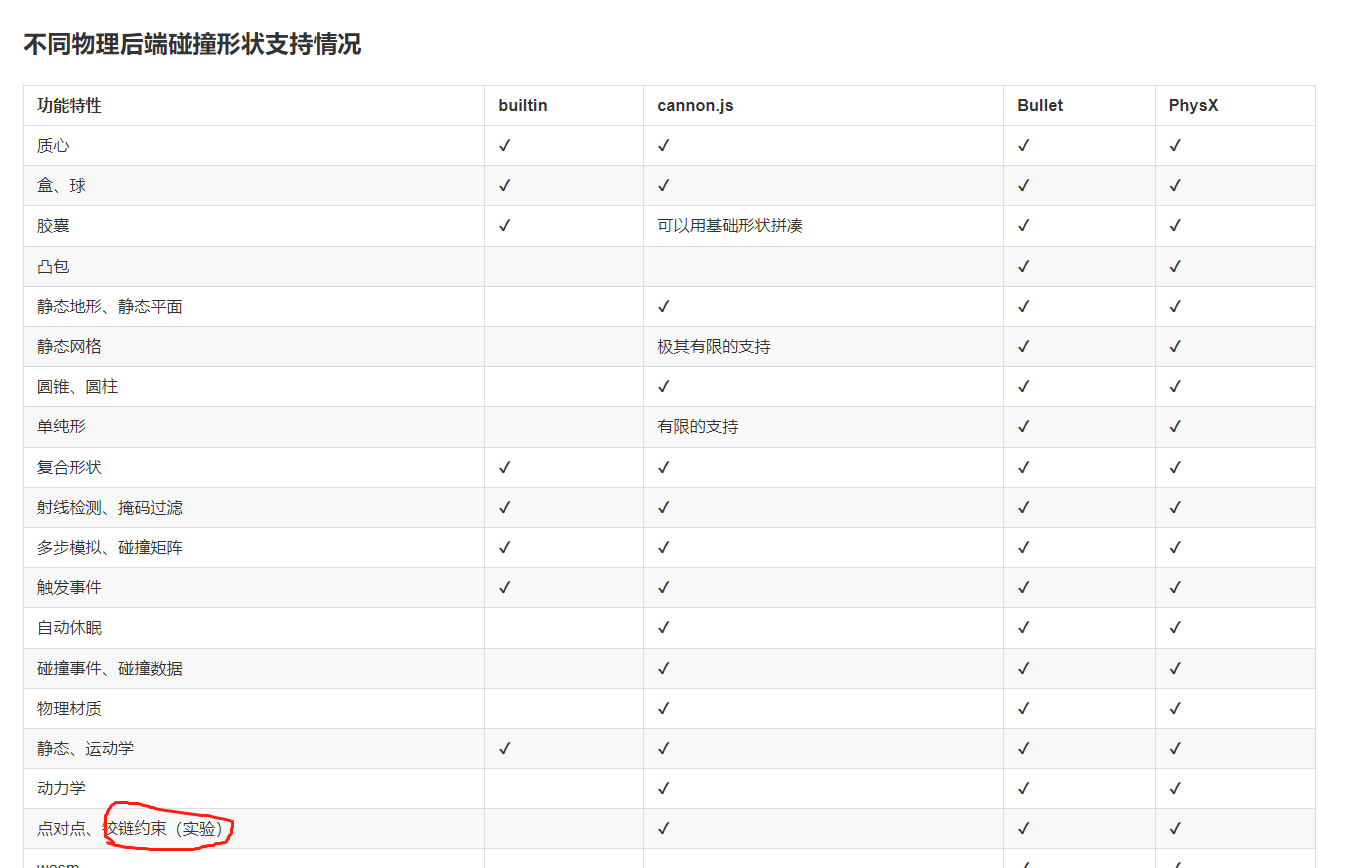Select the PhysX checkmark for 点对点、铰链约束
The image size is (1348, 868).
click(1175, 829)
